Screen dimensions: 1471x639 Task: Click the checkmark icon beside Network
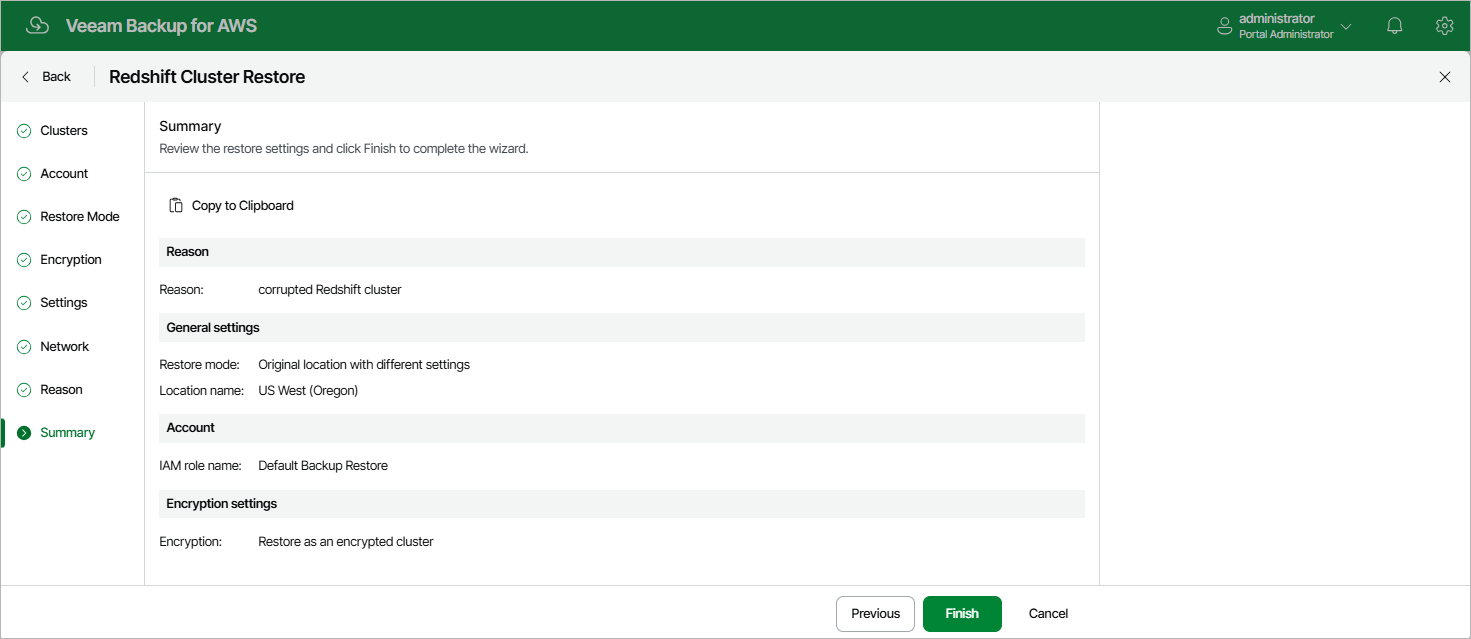(24, 347)
